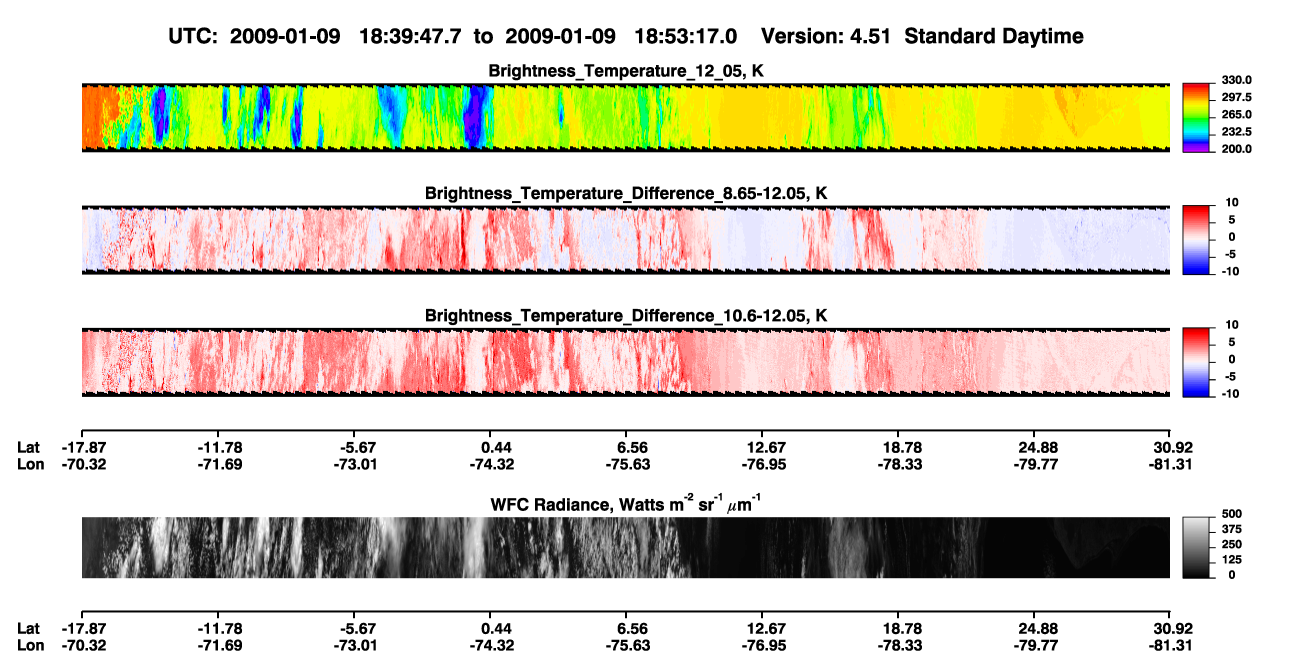The height and width of the screenshot is (667, 1300).
Task: Click the Brightness_Temperature_Difference_8.65-12.05 plot title
Action: point(625,193)
